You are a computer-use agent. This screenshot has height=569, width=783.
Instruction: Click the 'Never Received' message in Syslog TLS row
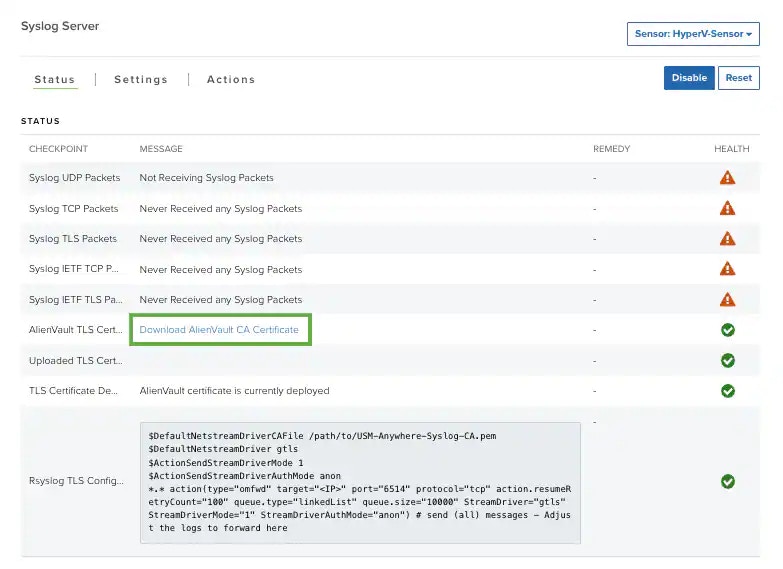(x=221, y=239)
